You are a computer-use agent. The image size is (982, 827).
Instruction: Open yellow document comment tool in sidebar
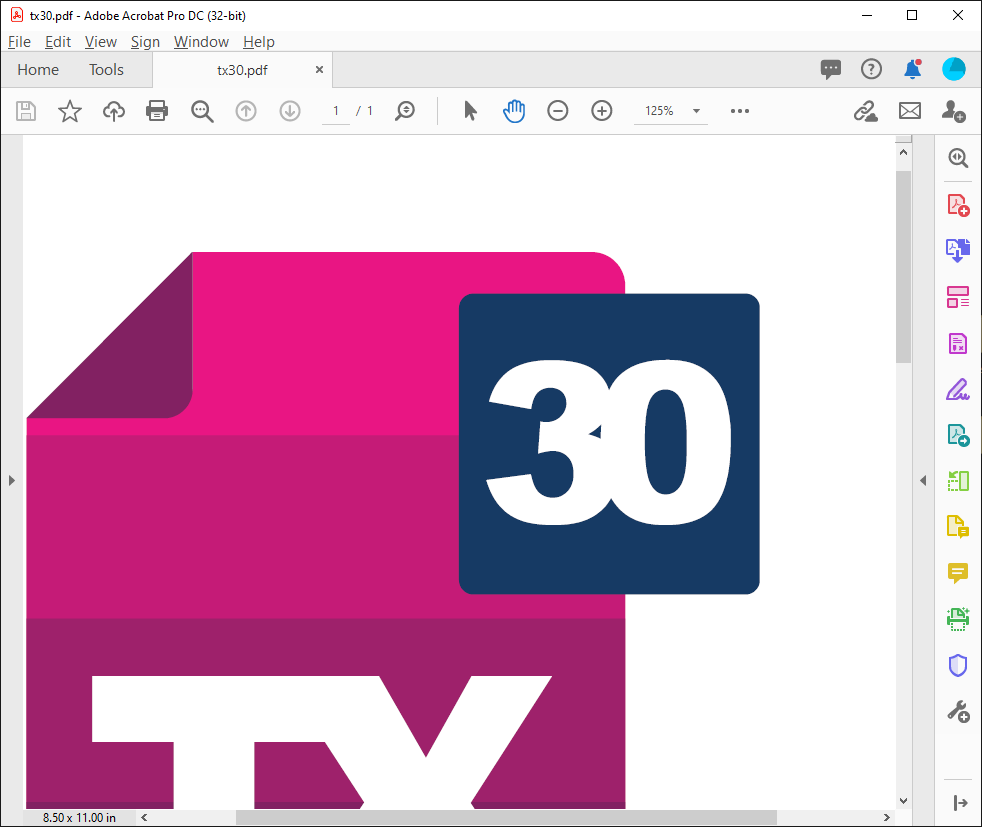(958, 527)
